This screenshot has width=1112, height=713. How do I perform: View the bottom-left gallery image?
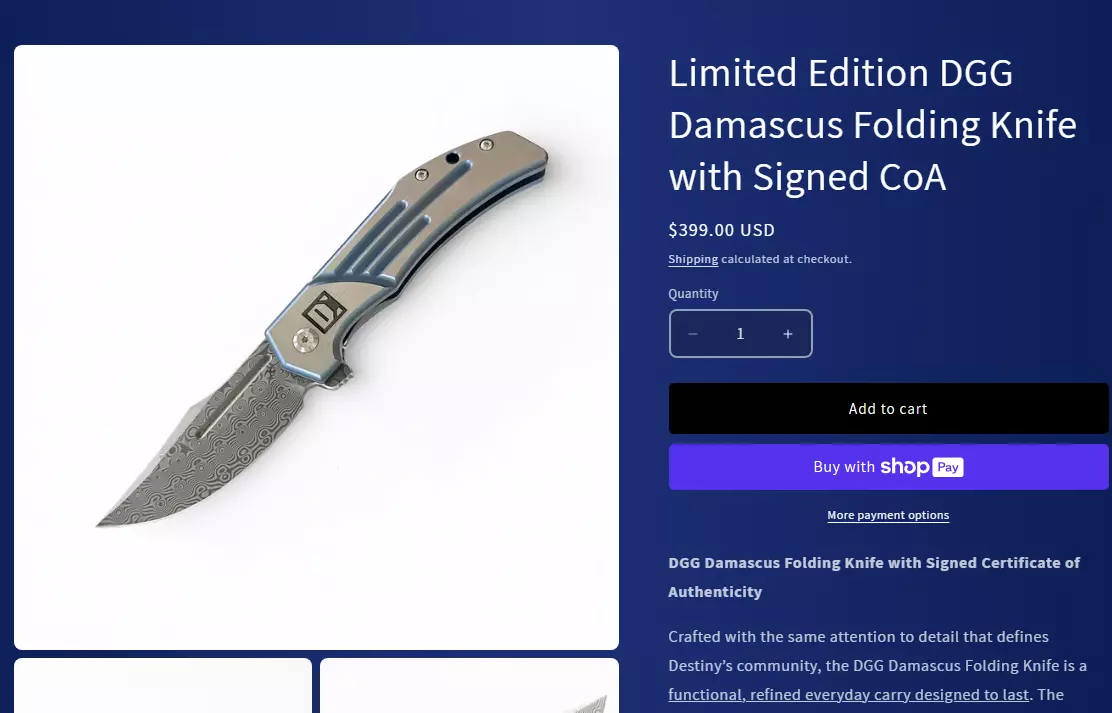pyautogui.click(x=163, y=685)
